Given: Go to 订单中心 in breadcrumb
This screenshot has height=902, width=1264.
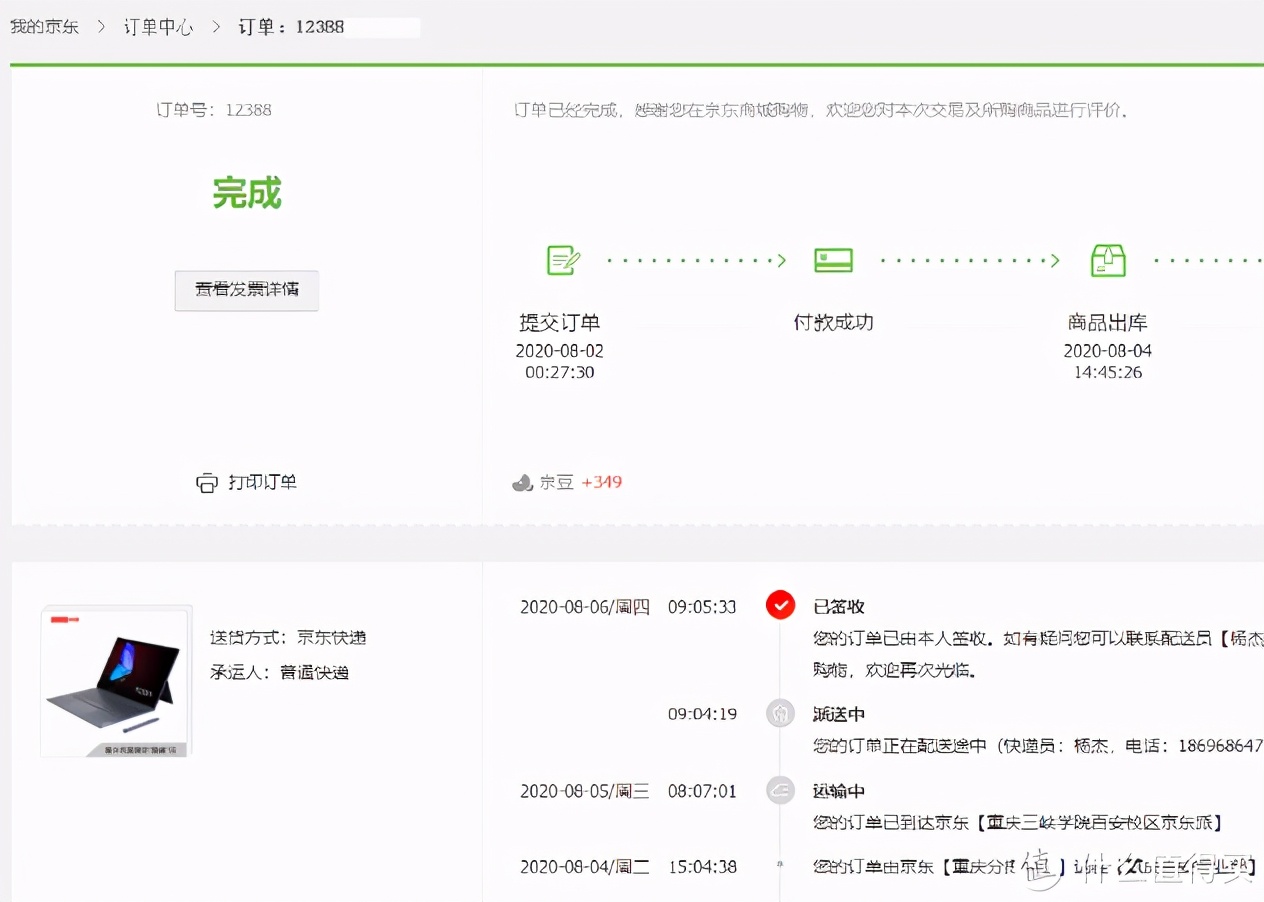Looking at the screenshot, I should tap(158, 27).
